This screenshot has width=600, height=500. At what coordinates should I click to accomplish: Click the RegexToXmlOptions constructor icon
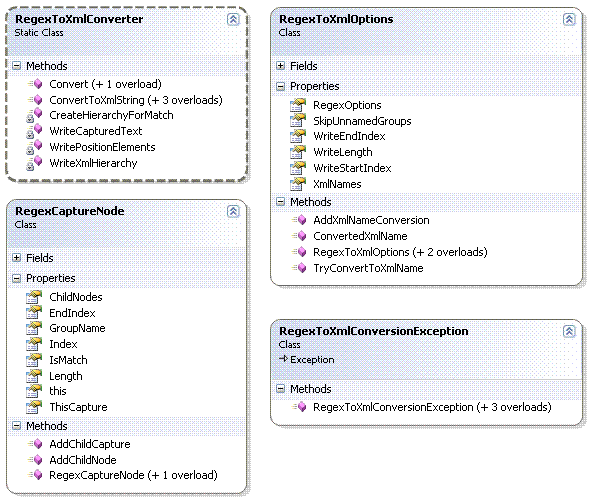pos(300,252)
